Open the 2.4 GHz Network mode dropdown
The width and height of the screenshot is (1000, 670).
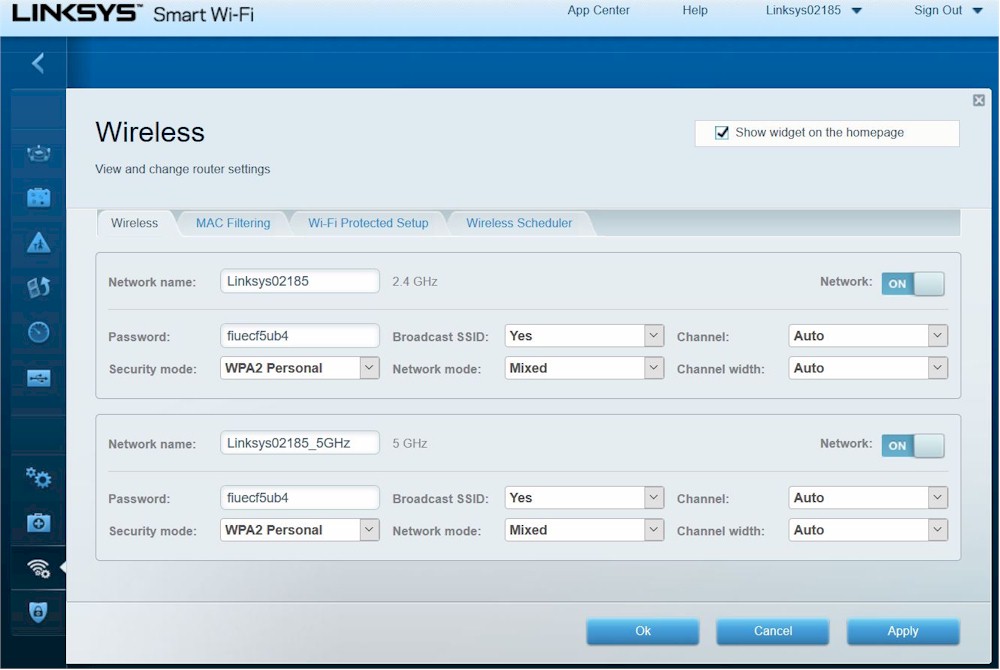pos(584,368)
